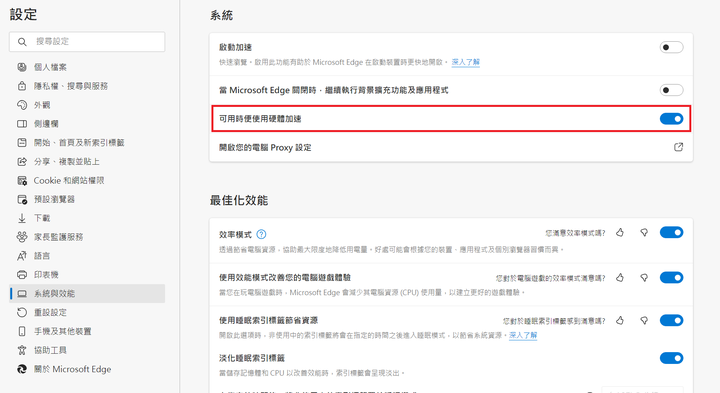720x393 pixels.
Task: Click the 最佳化效能 section heading
Action: (239, 200)
